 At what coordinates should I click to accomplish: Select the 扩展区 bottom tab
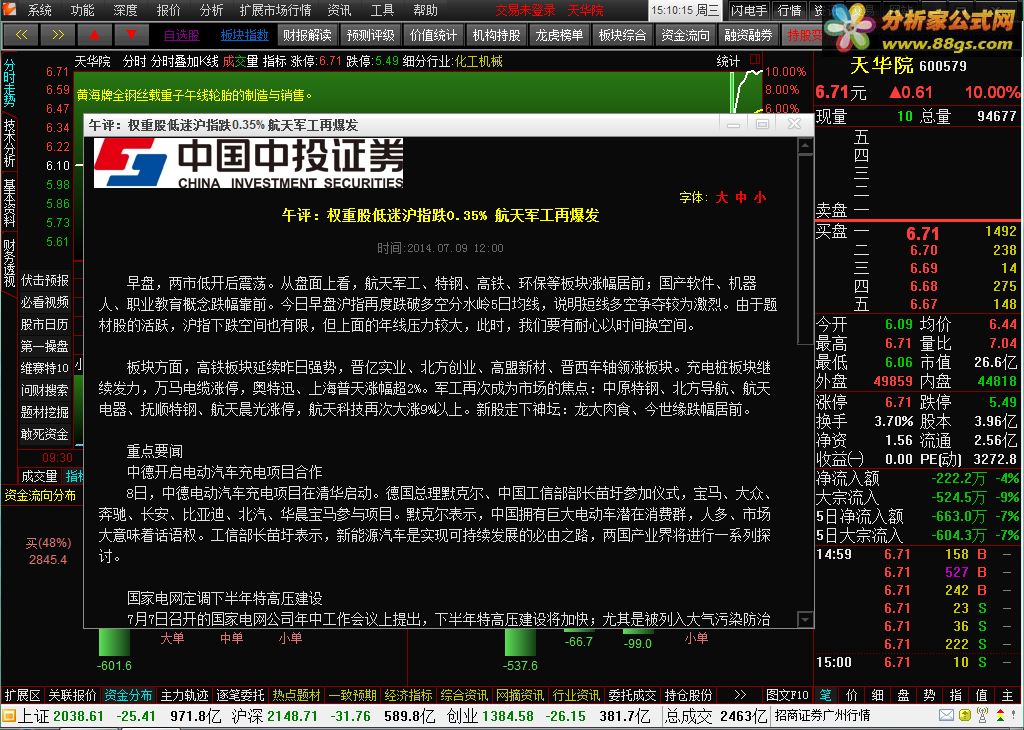coord(23,695)
